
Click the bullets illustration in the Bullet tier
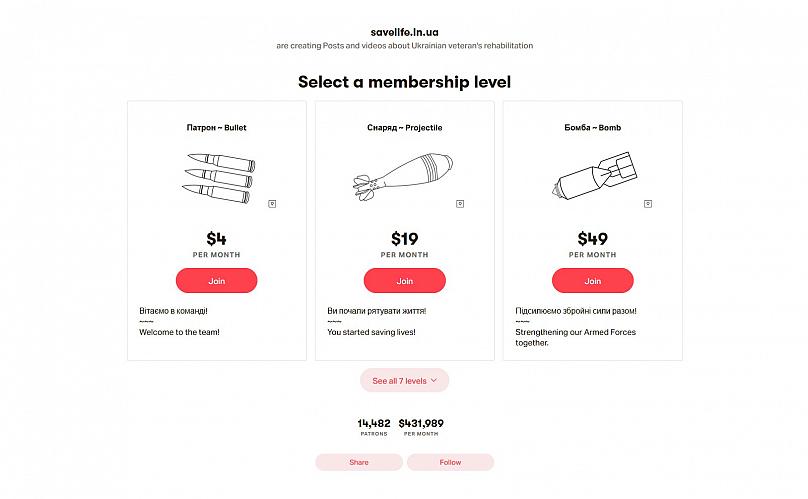coord(219,178)
